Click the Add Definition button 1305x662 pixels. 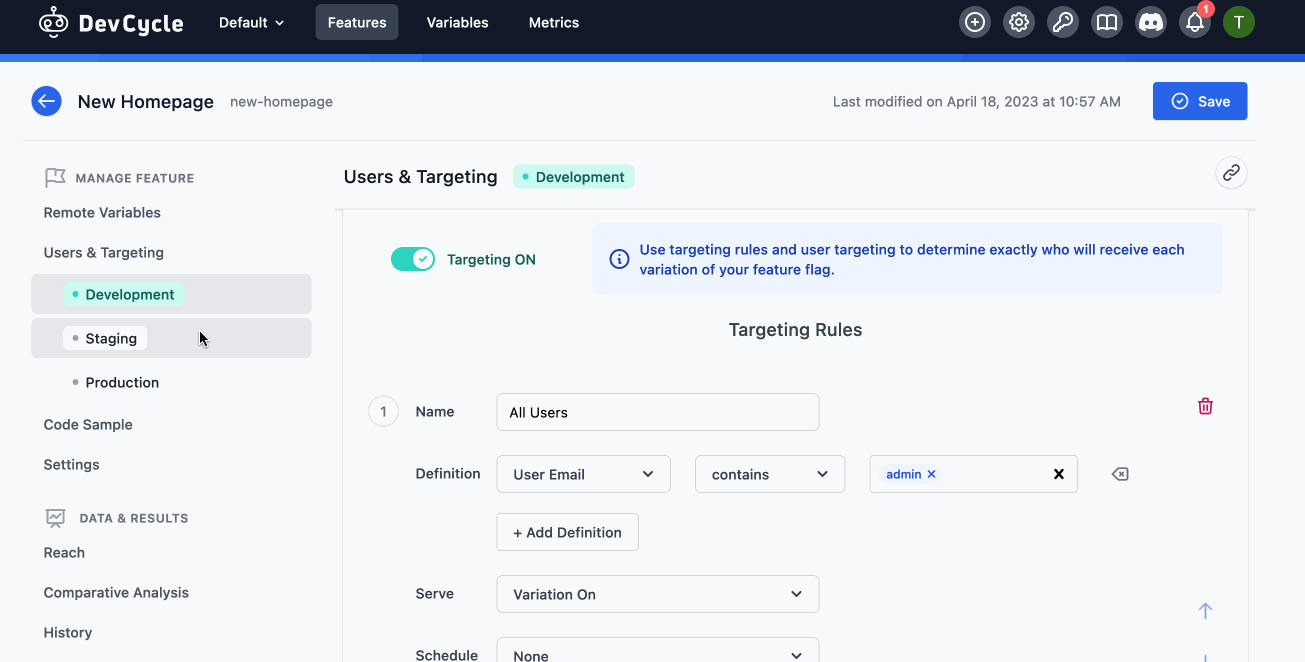tap(567, 532)
